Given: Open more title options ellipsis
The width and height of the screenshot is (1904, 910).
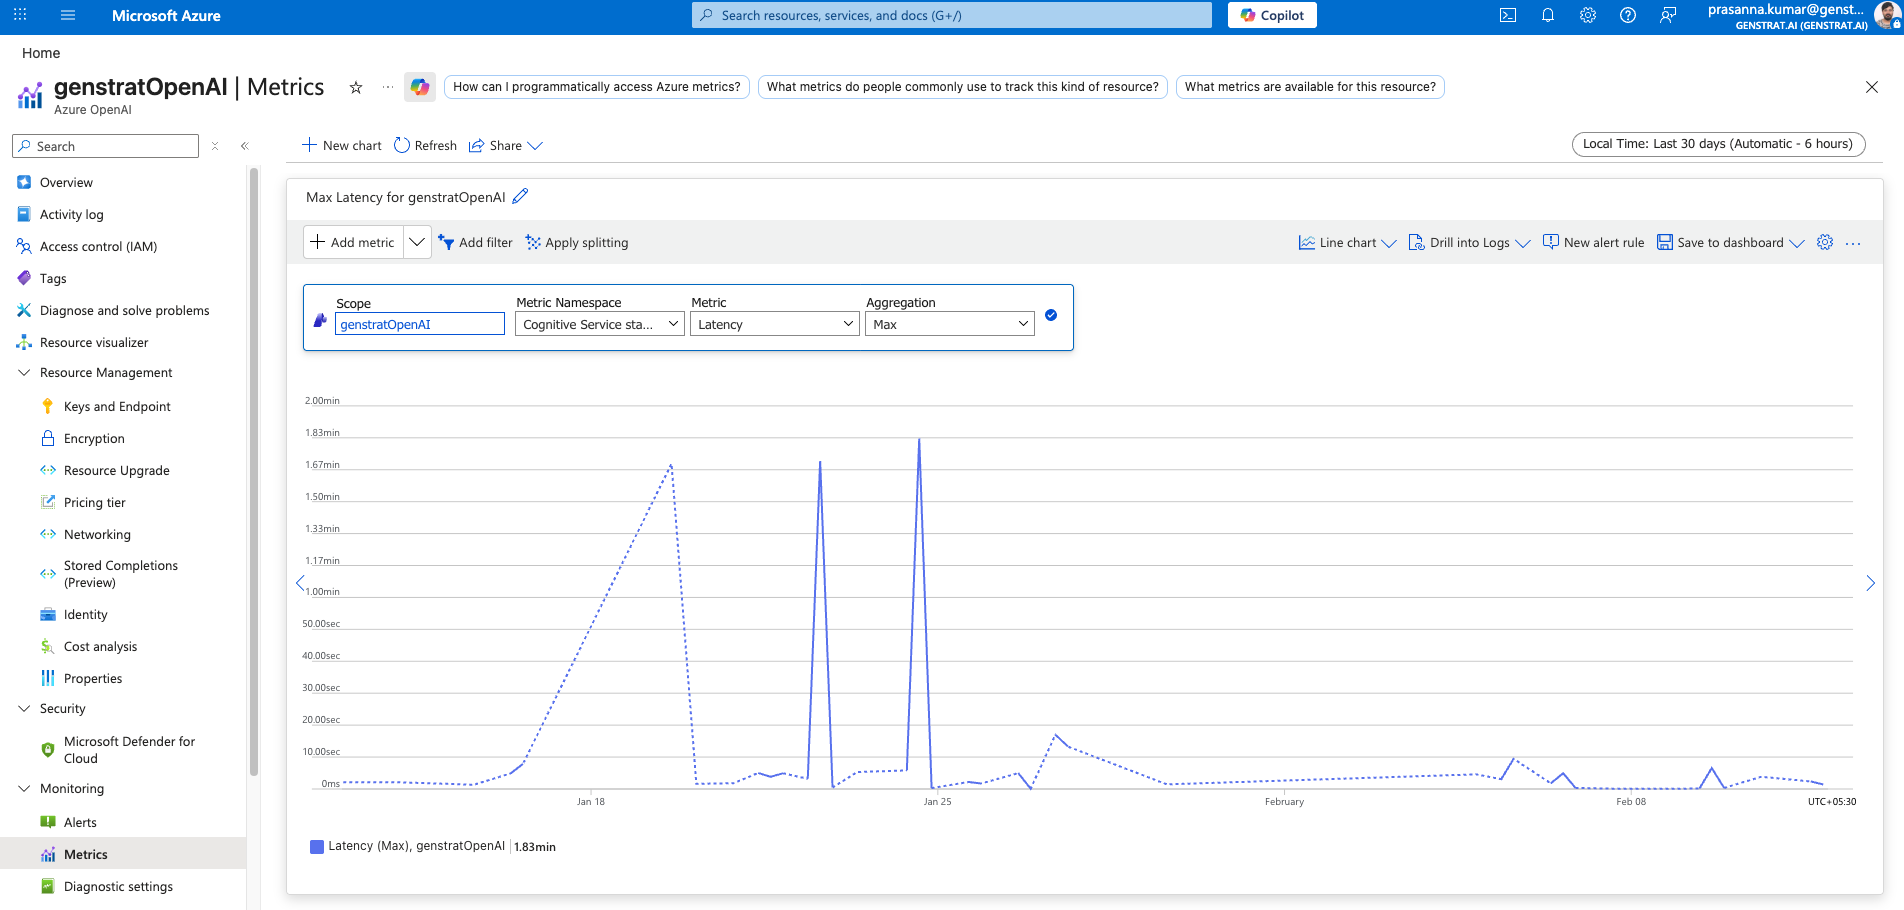Looking at the screenshot, I should click(x=388, y=87).
